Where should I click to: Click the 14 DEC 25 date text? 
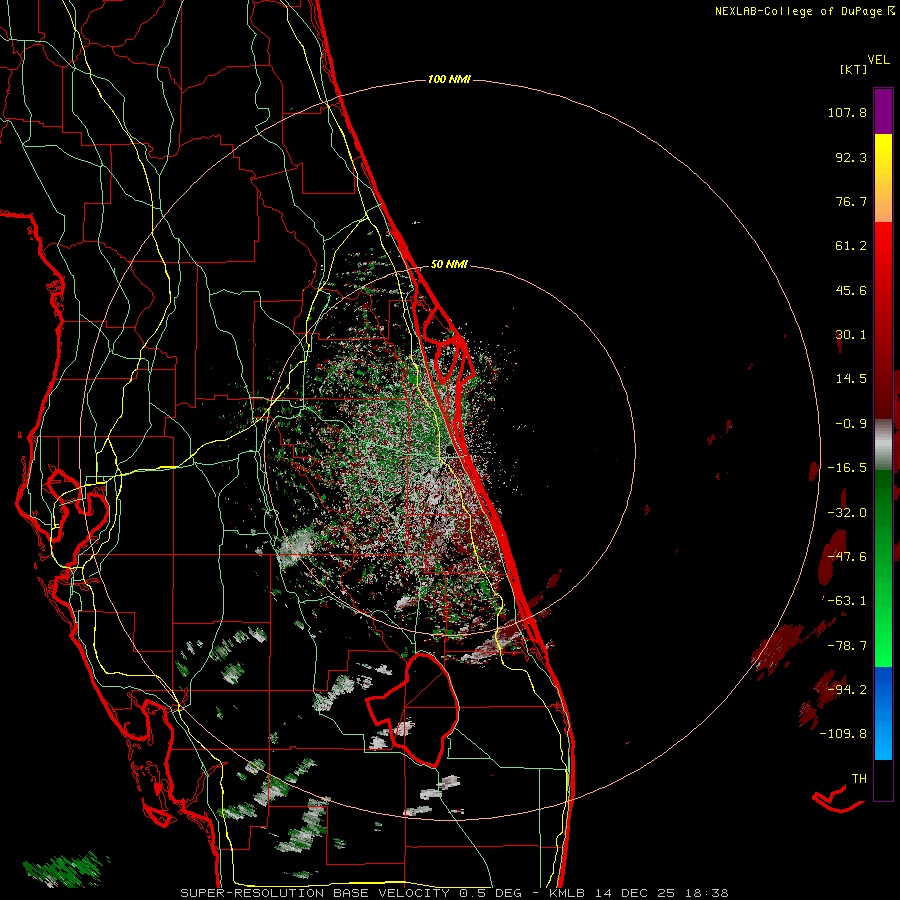tap(639, 893)
